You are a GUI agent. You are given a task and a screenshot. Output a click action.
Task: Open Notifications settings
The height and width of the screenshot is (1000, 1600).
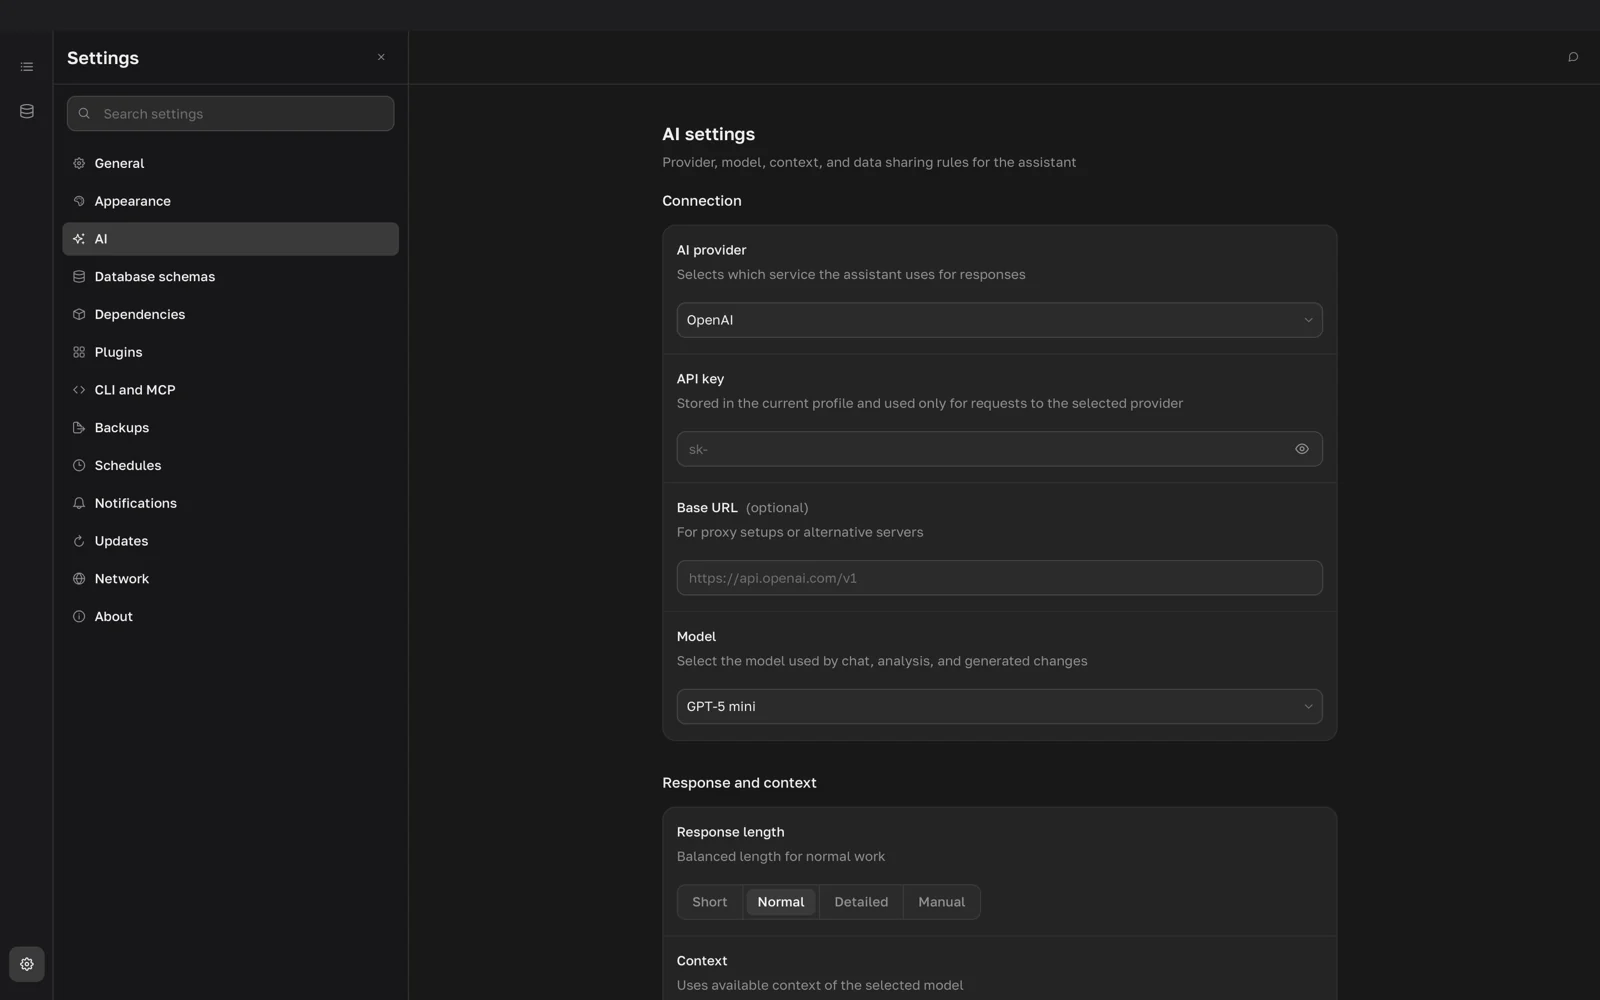pos(231,503)
